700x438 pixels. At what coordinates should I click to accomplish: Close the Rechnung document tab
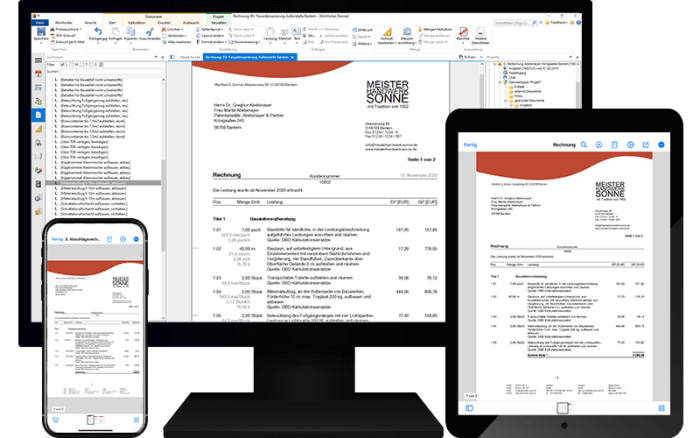click(292, 57)
